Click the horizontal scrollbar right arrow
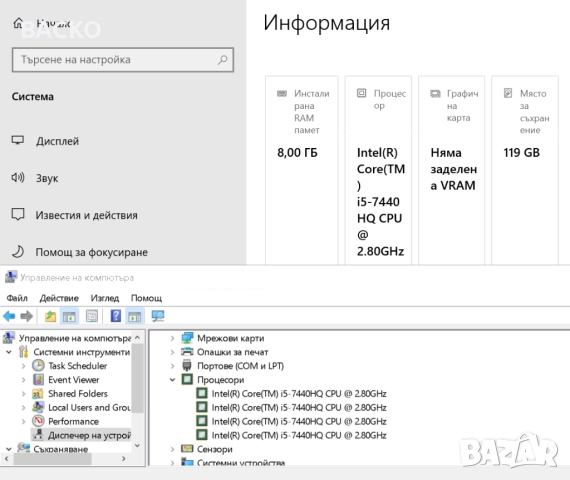Viewport: 570px width, 480px height. pyautogui.click(x=124, y=459)
